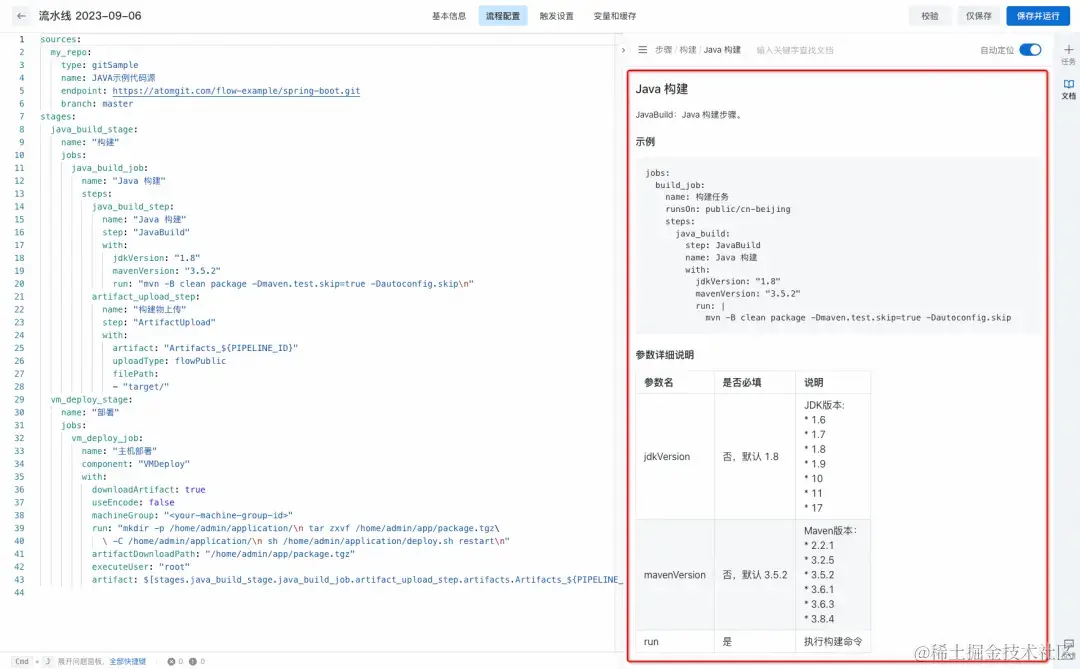Image resolution: width=1080 pixels, height=669 pixels.
Task: Click the 参数详细说明 section heading
Action: (x=664, y=355)
